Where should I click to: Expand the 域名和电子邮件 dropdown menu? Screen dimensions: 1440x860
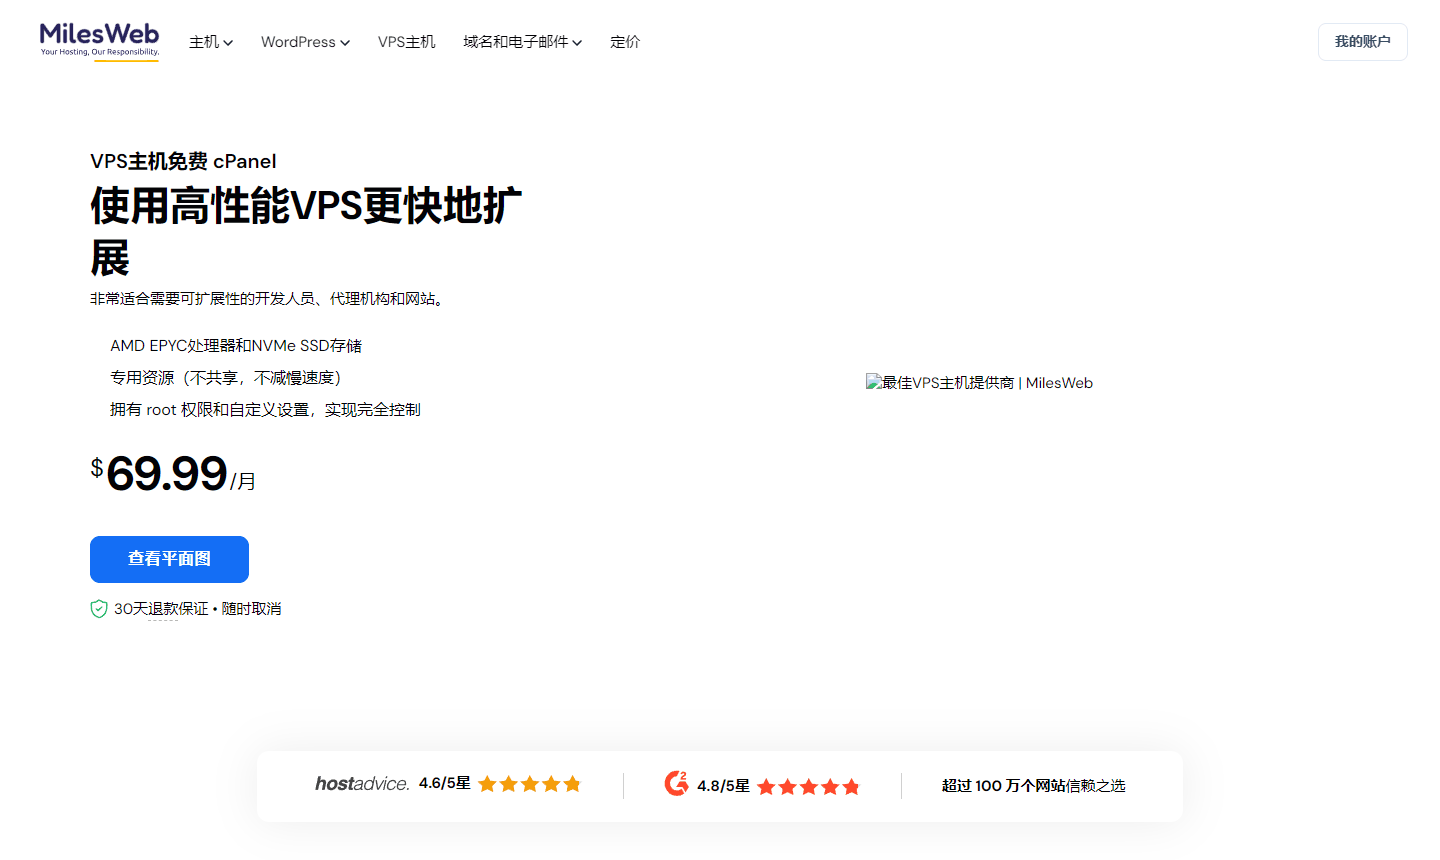click(x=522, y=42)
